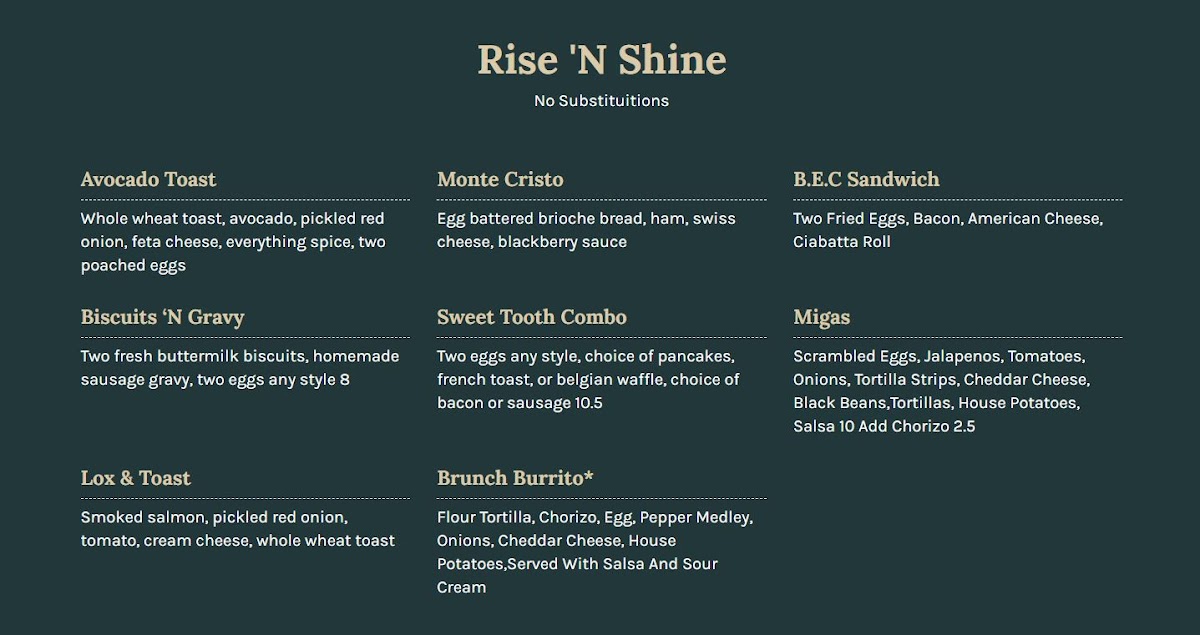
Task: Click the smoked salmon description under Lox & Toast
Action: pos(238,529)
